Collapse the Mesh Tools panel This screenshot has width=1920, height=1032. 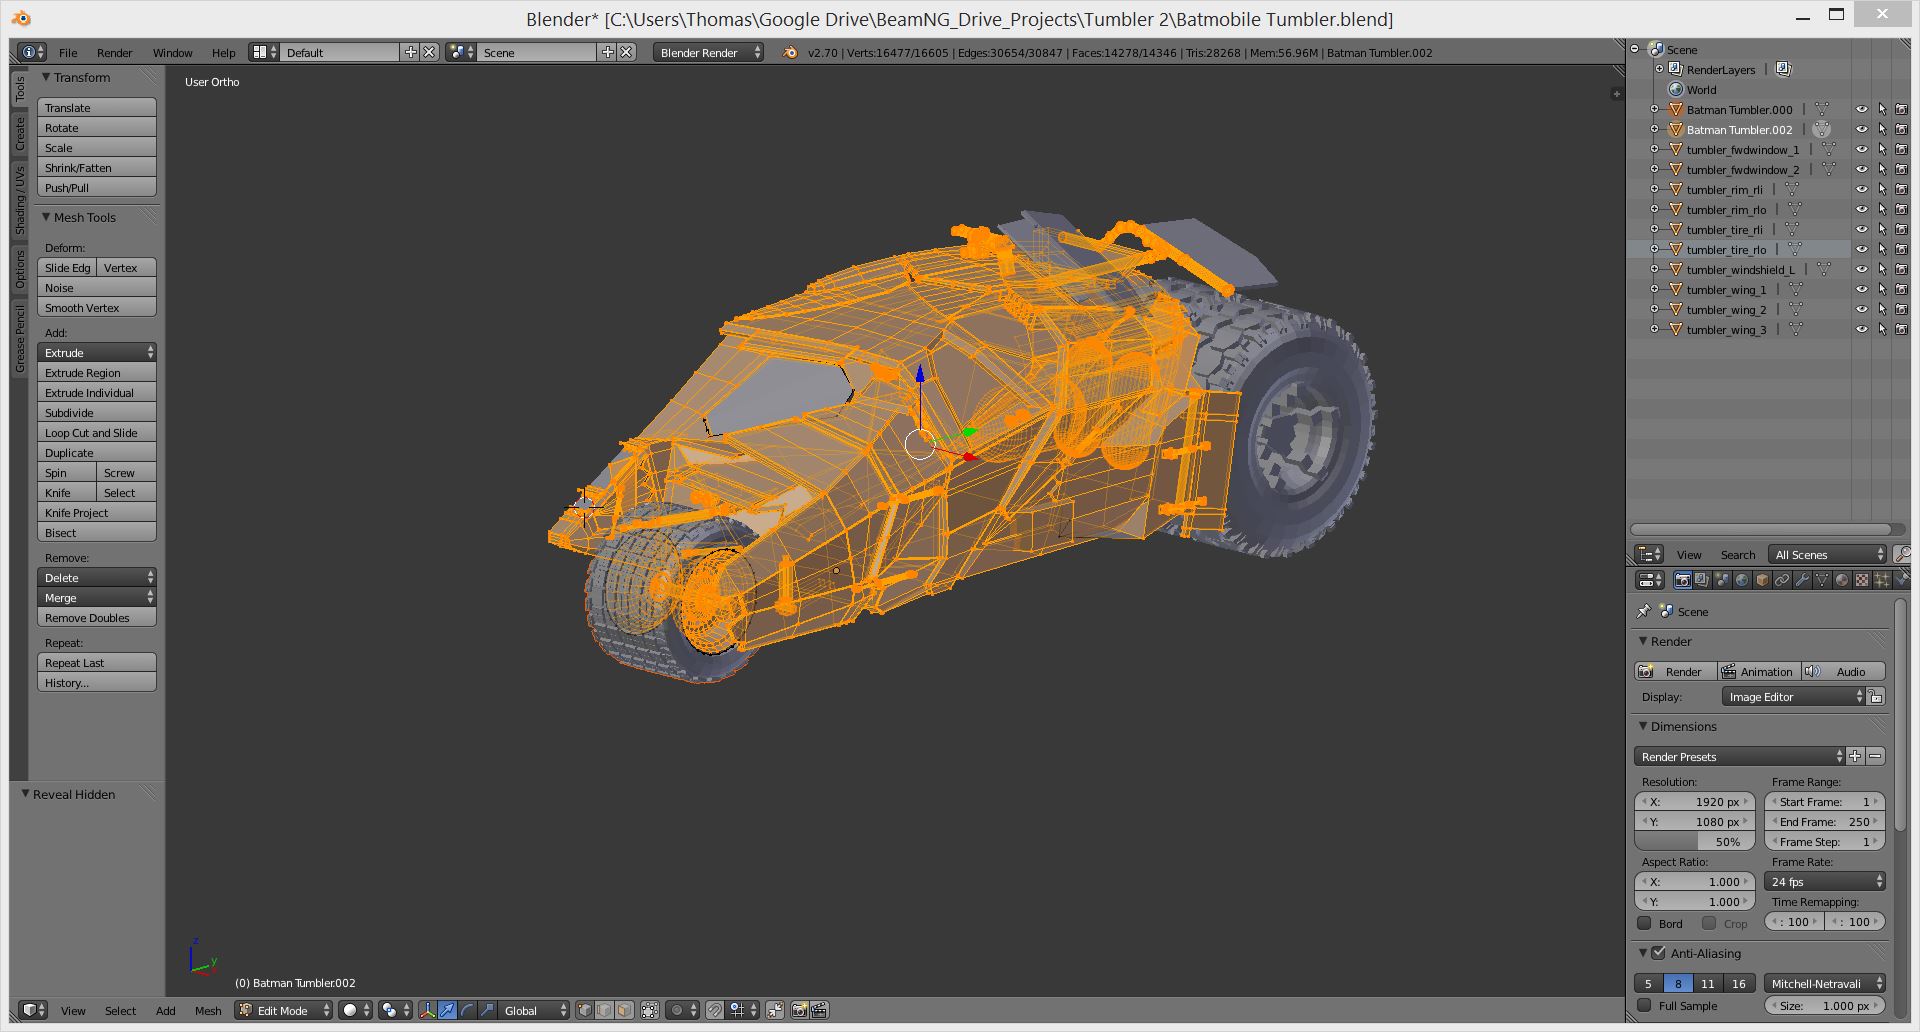click(x=46, y=217)
